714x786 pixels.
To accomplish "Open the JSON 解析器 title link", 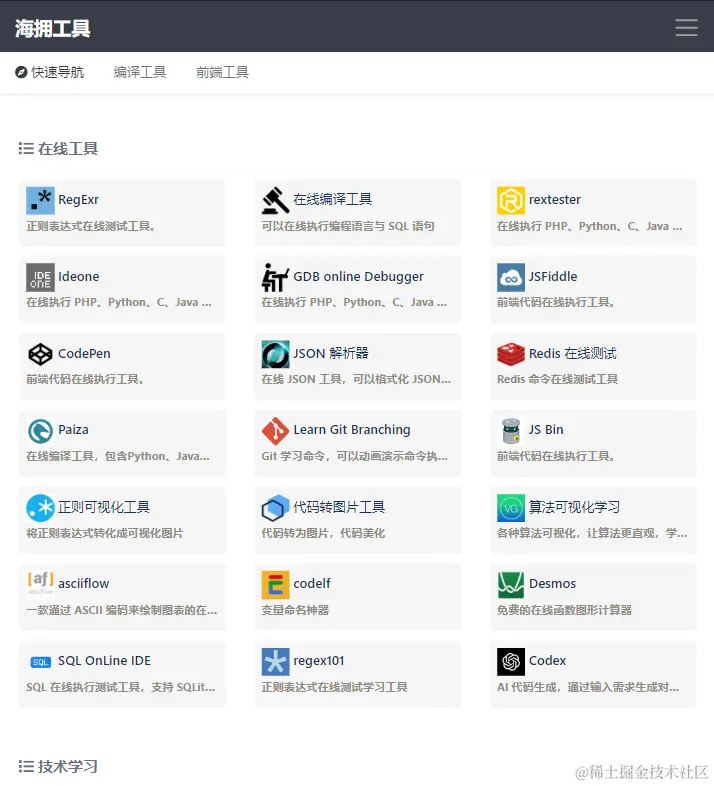I will click(331, 353).
